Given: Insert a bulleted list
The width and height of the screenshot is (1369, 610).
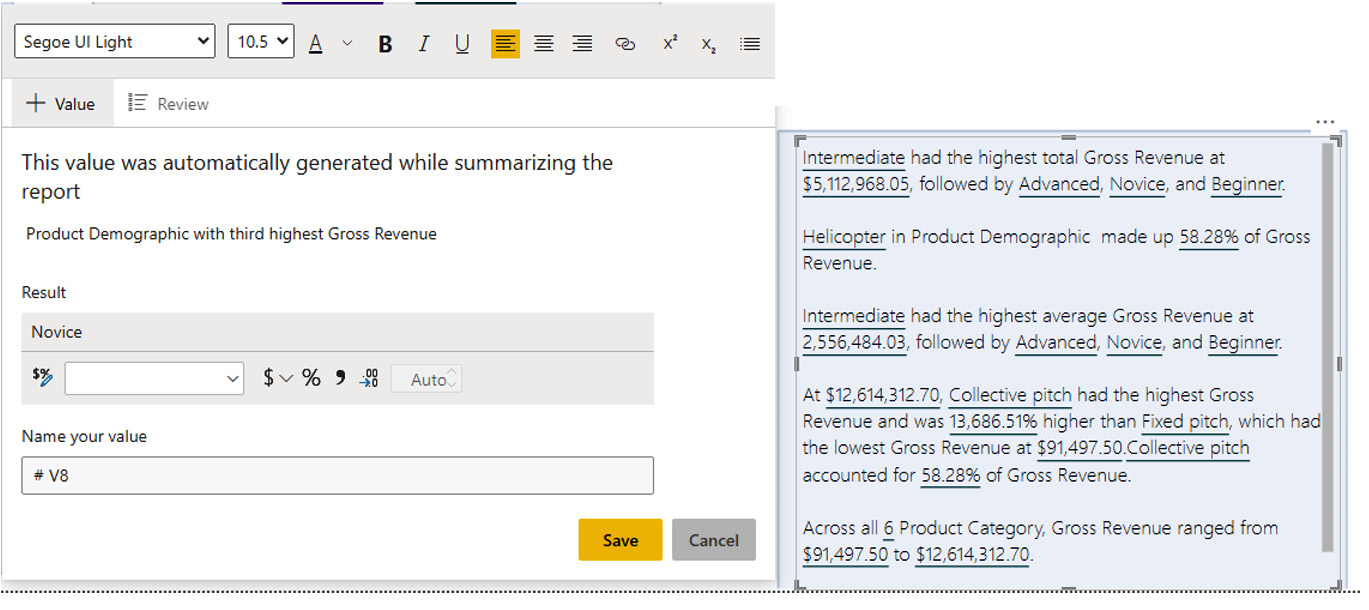Looking at the screenshot, I should pyautogui.click(x=749, y=44).
